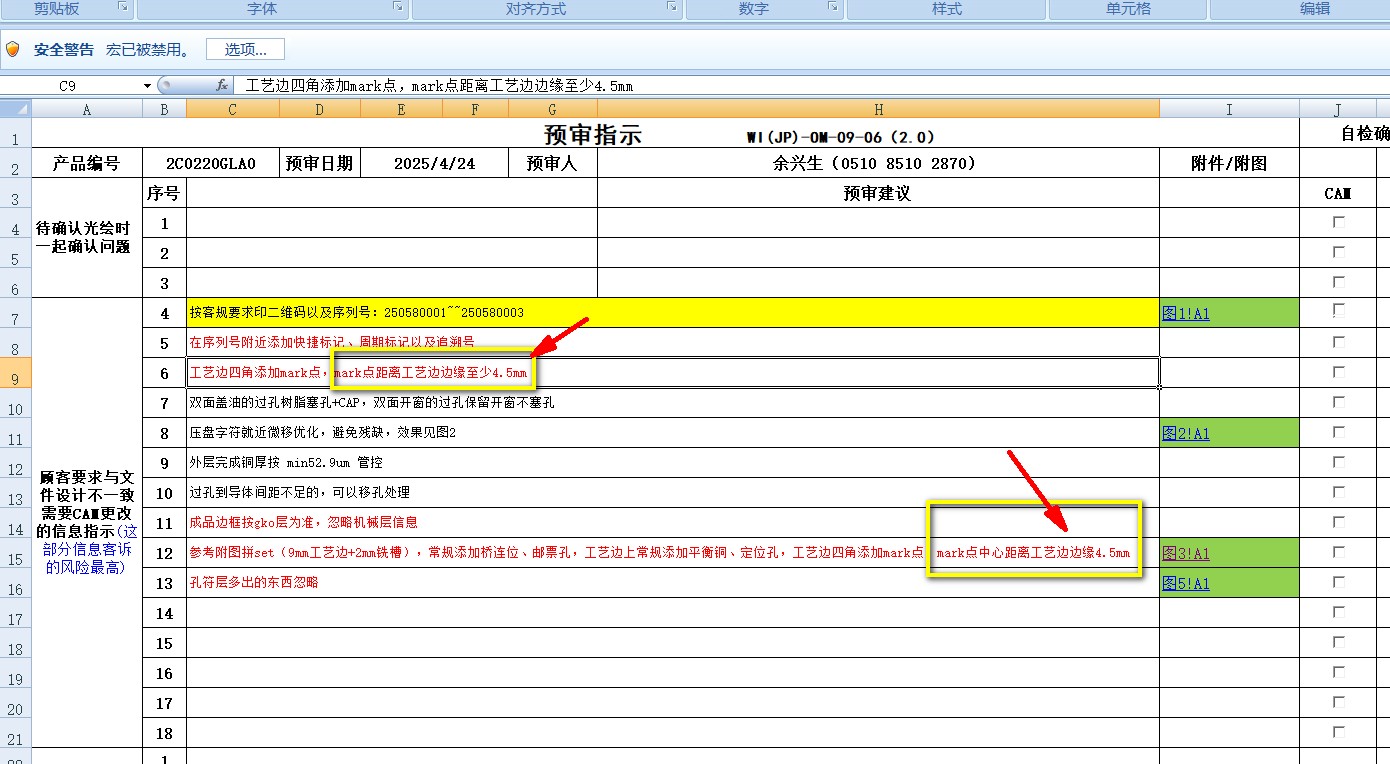Select the 预审建议 header cell
The image size is (1390, 764).
point(879,194)
